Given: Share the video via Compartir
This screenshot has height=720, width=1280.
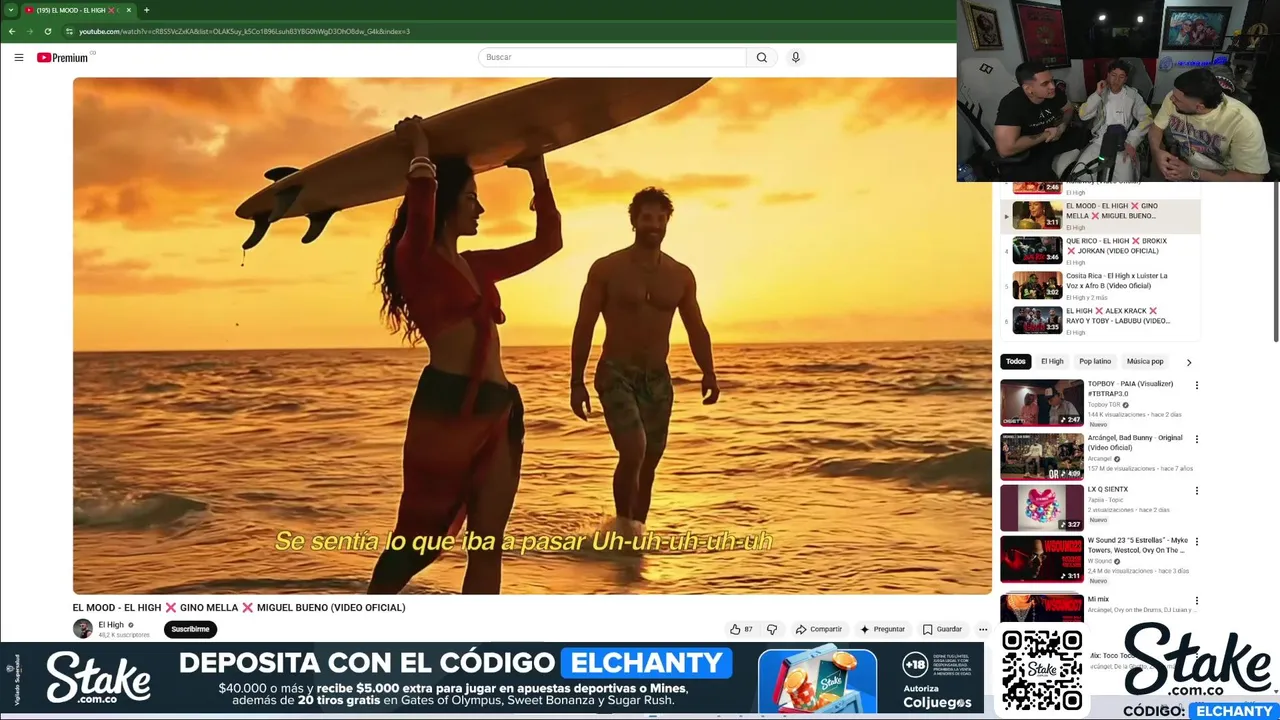Looking at the screenshot, I should tap(819, 629).
